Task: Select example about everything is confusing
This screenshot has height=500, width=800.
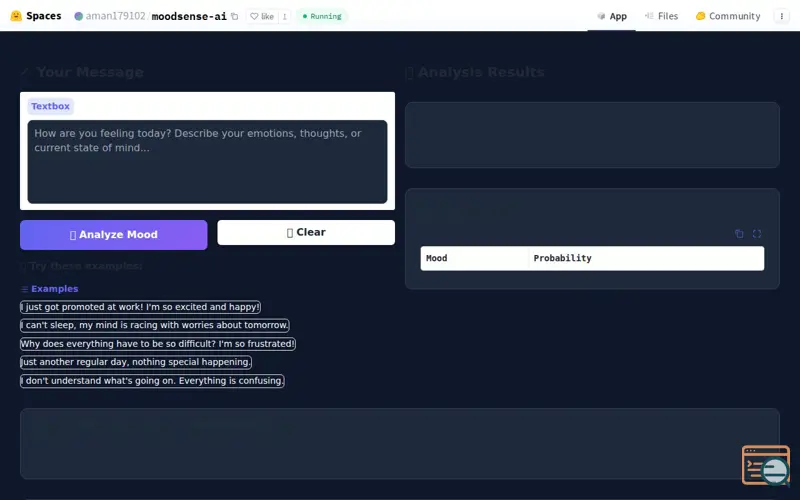Action: [x=152, y=381]
